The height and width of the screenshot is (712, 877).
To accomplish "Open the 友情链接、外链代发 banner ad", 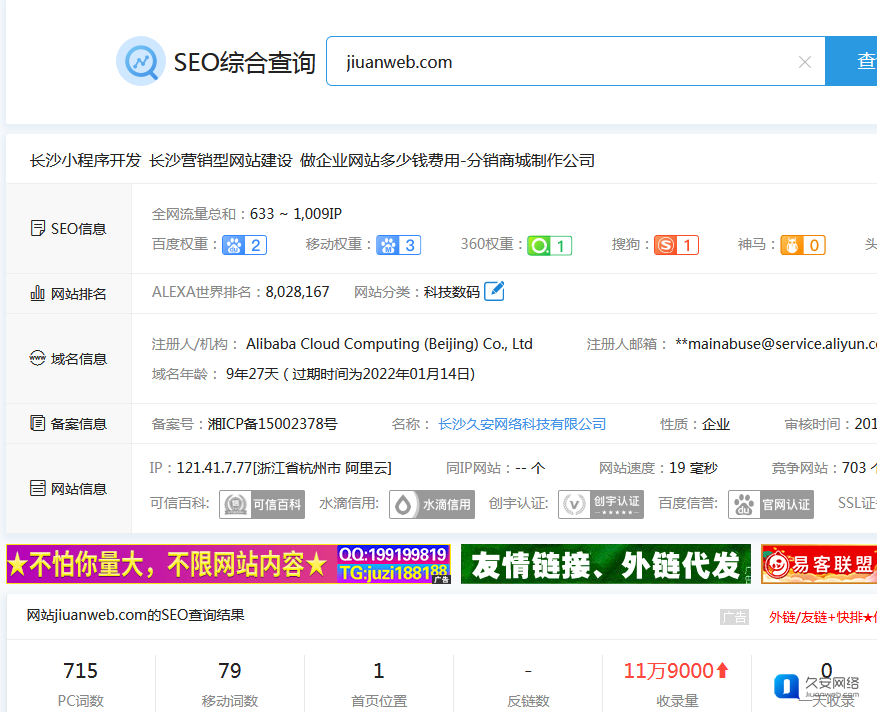I will click(605, 565).
